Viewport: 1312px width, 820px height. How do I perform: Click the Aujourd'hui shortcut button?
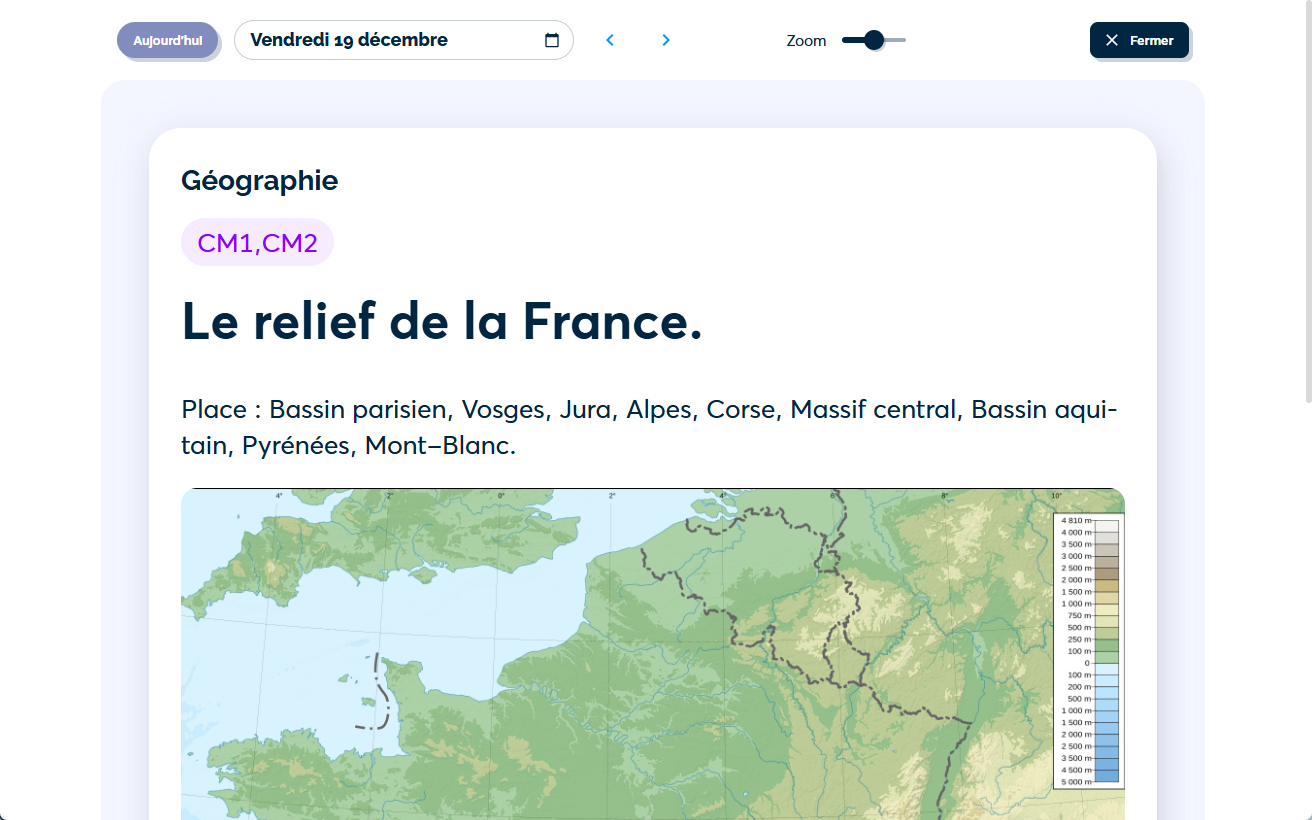point(167,40)
